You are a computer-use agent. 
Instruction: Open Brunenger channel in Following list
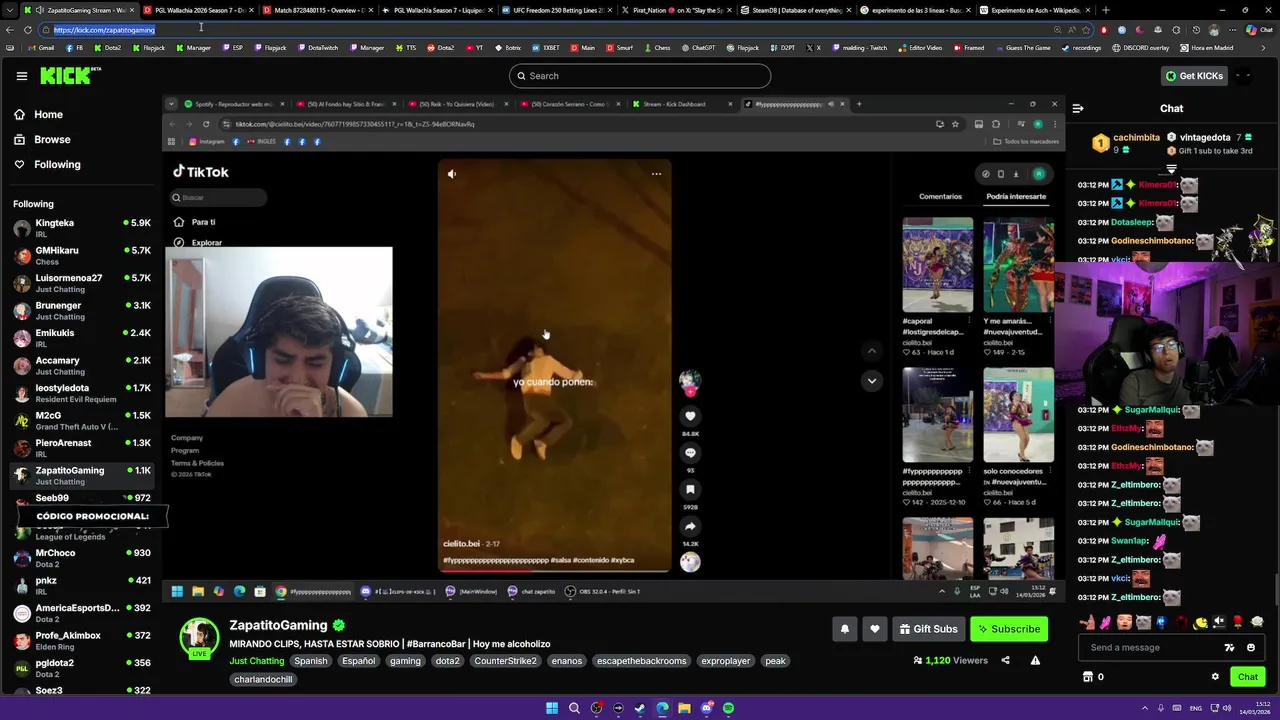[82, 311]
